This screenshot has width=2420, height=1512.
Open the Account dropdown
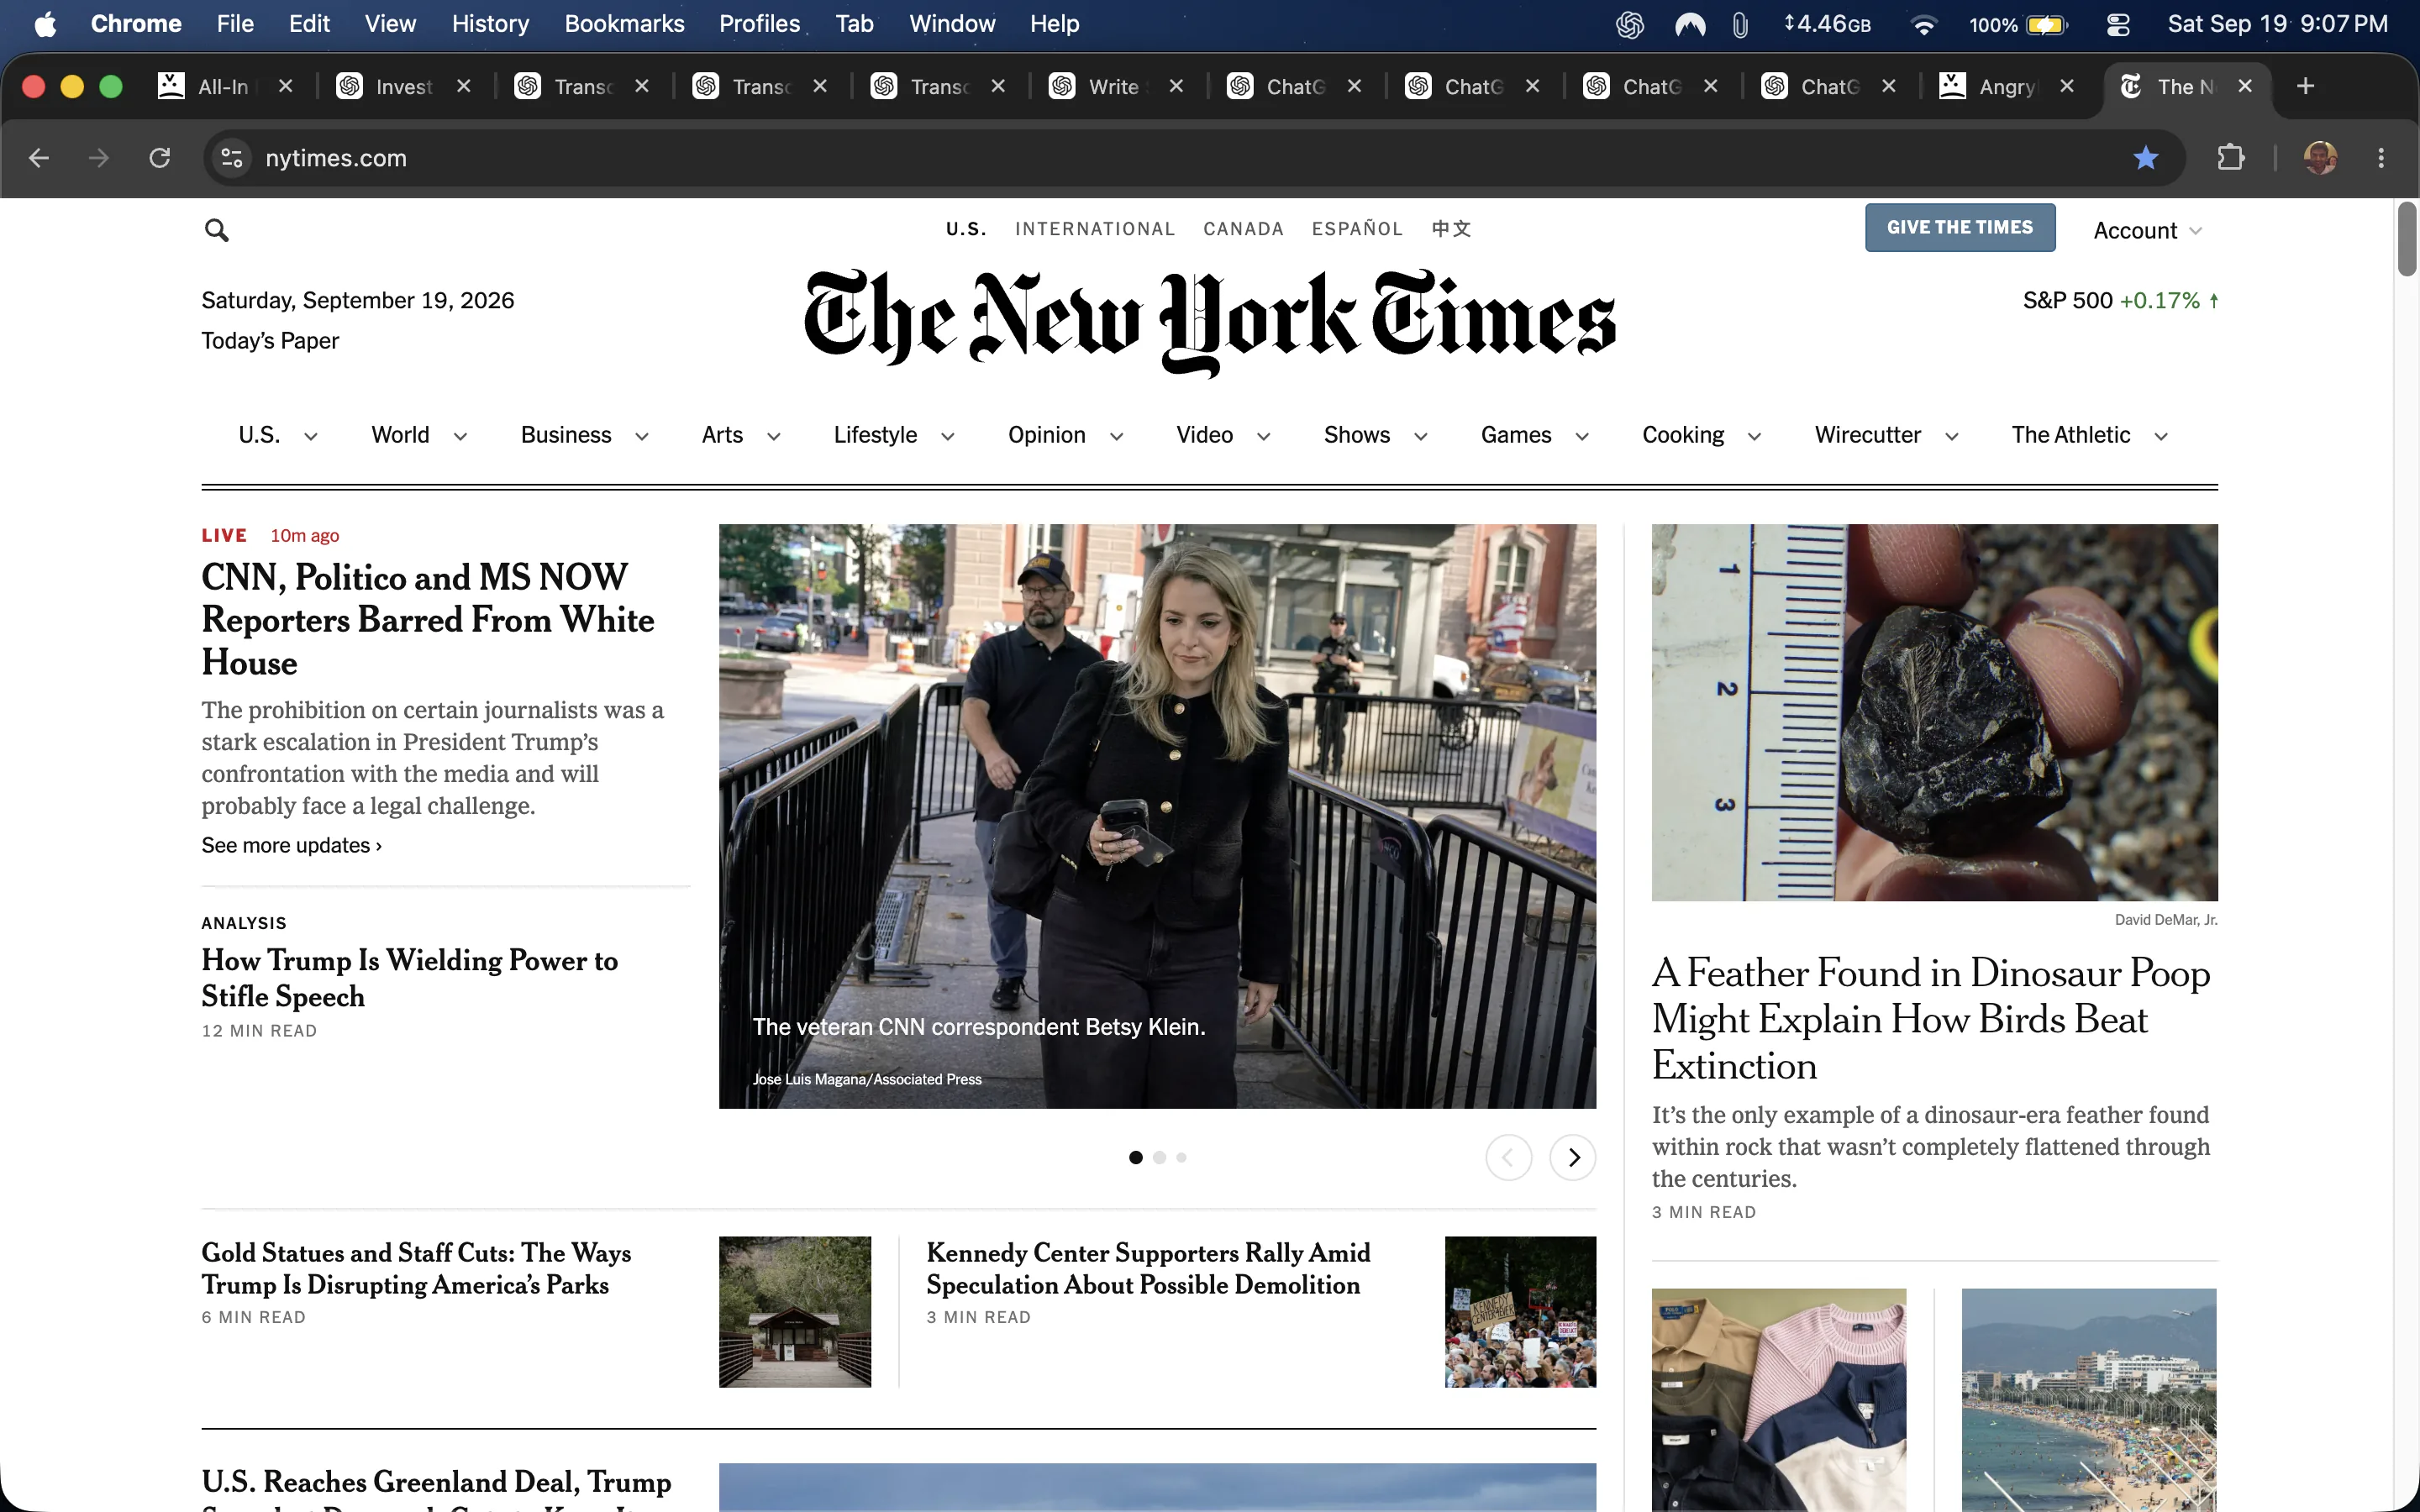point(2147,231)
